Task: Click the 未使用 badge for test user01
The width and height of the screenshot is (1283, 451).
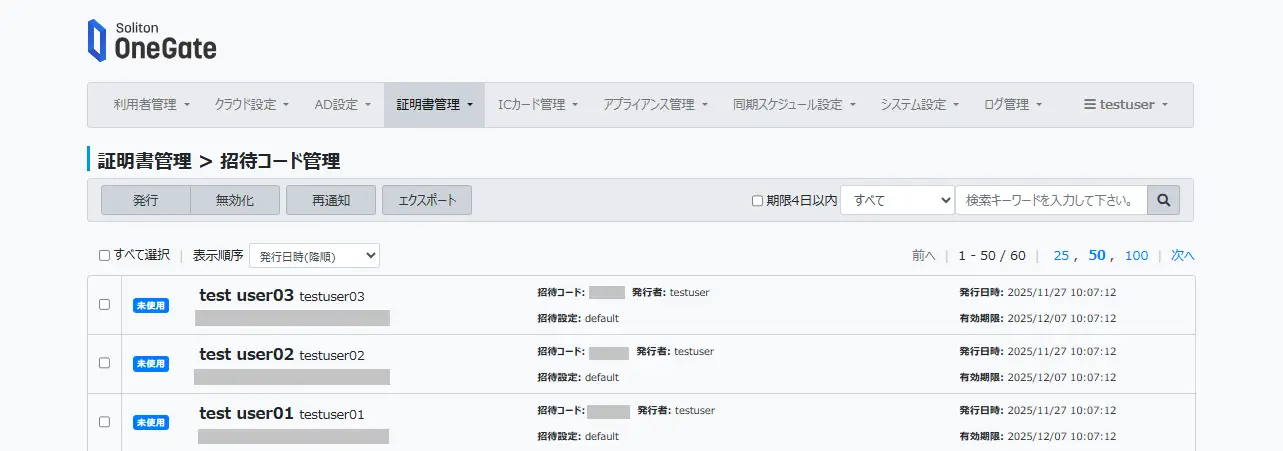Action: coord(151,422)
